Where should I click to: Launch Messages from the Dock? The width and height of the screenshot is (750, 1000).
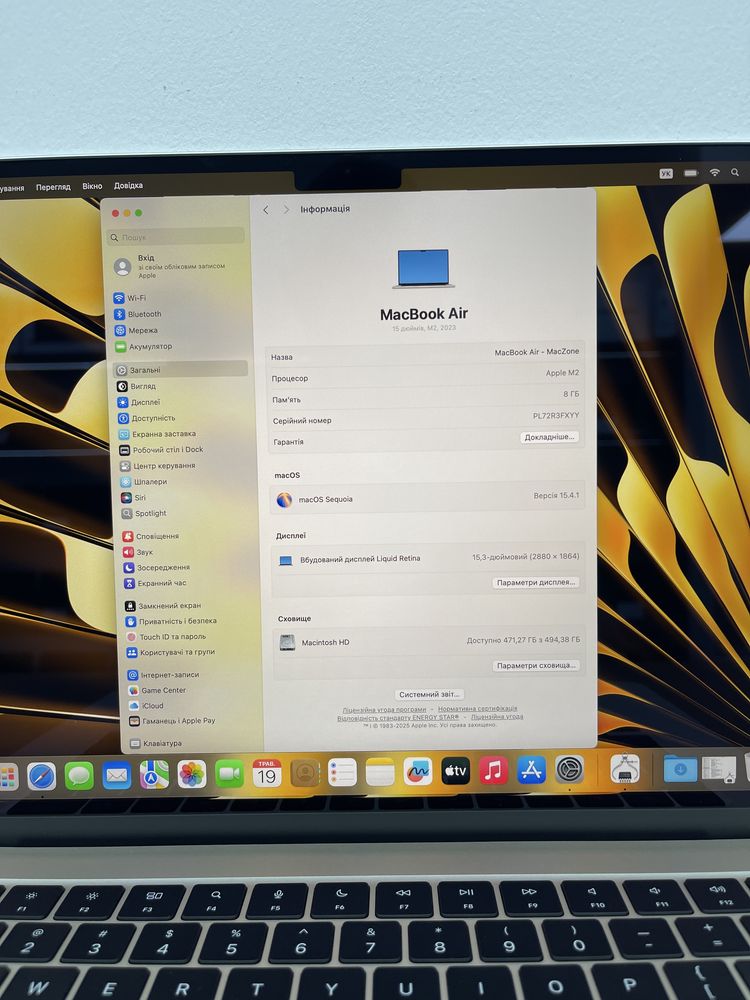79,776
